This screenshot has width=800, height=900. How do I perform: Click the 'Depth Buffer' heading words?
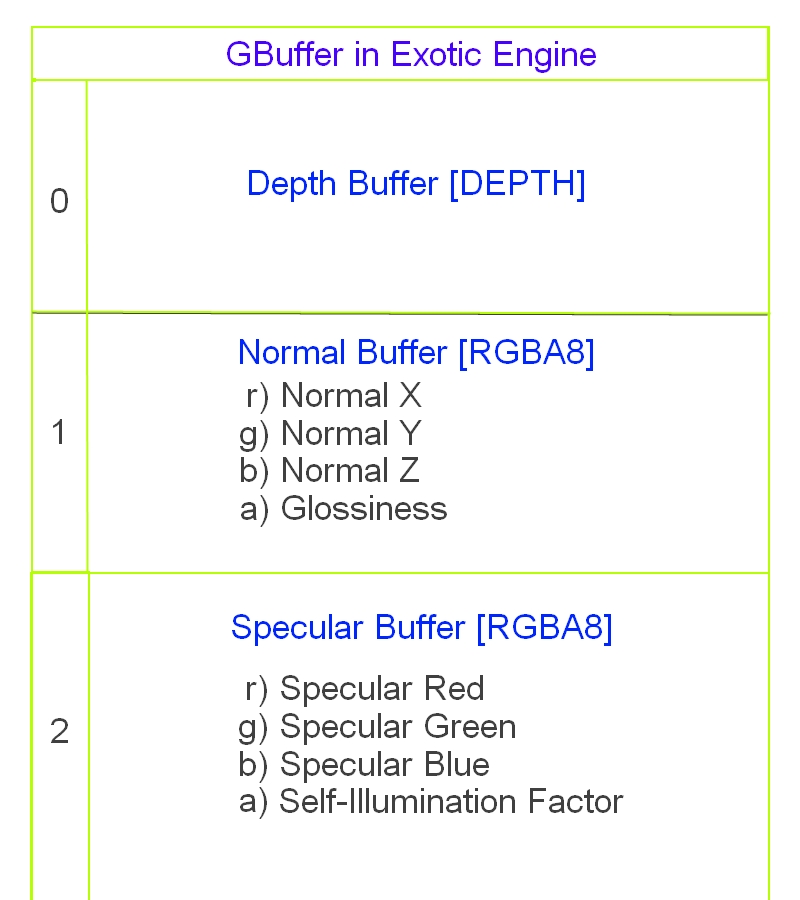pos(342,184)
